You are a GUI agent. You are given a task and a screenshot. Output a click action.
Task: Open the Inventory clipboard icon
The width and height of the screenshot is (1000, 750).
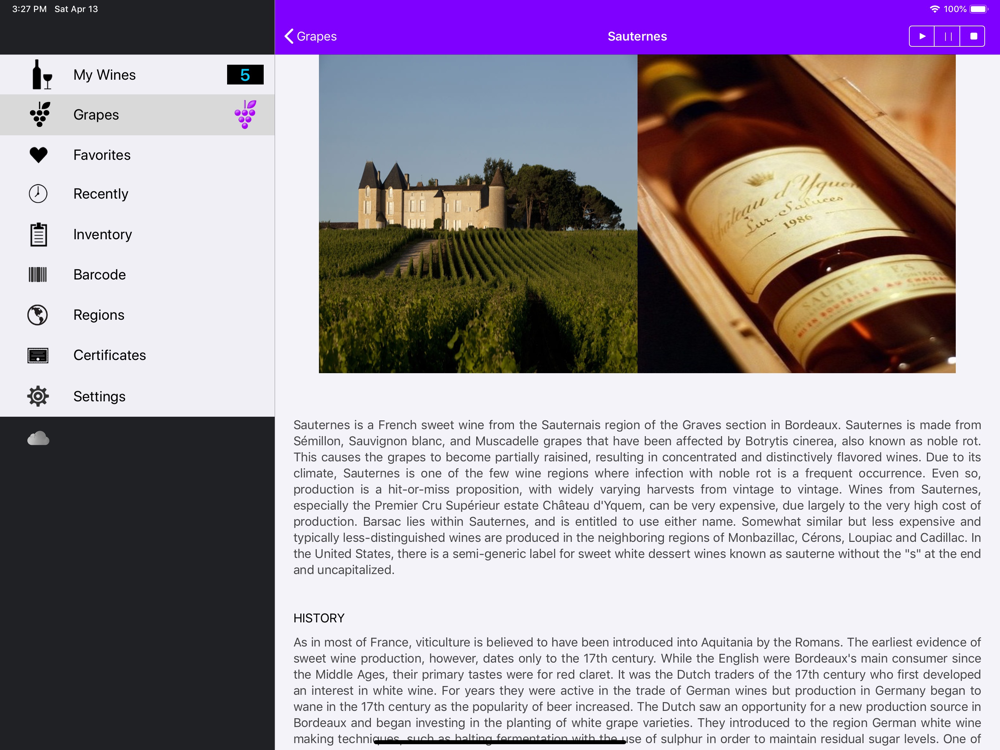pyautogui.click(x=38, y=235)
